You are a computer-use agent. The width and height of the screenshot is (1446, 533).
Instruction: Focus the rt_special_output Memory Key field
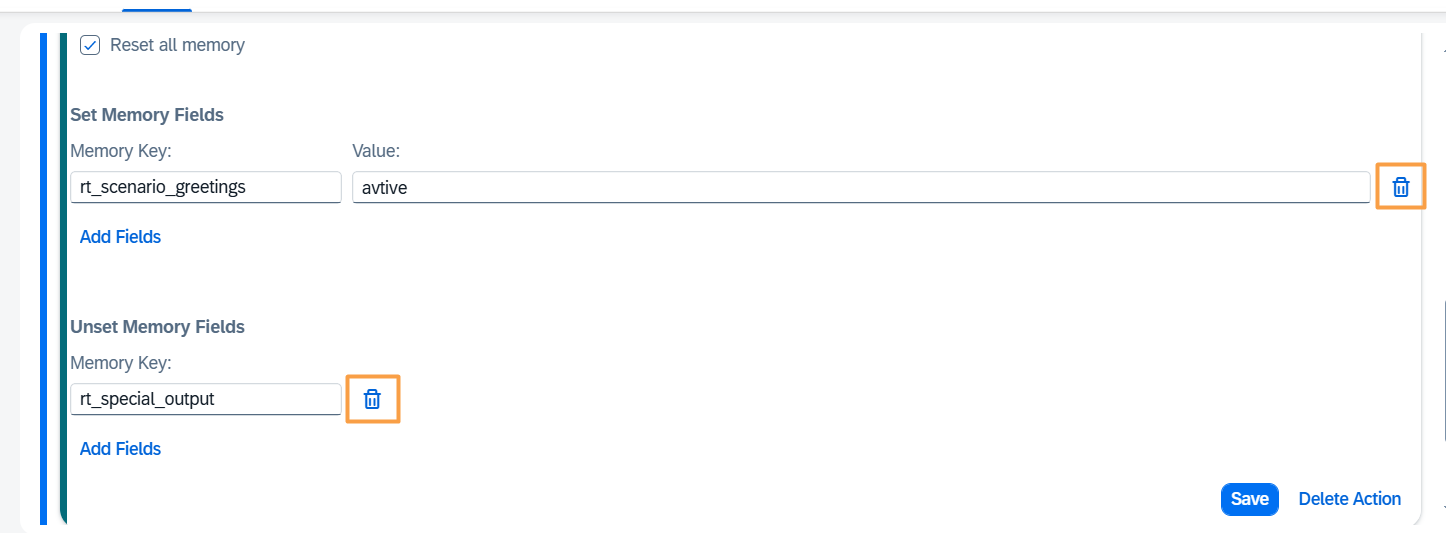(x=206, y=399)
